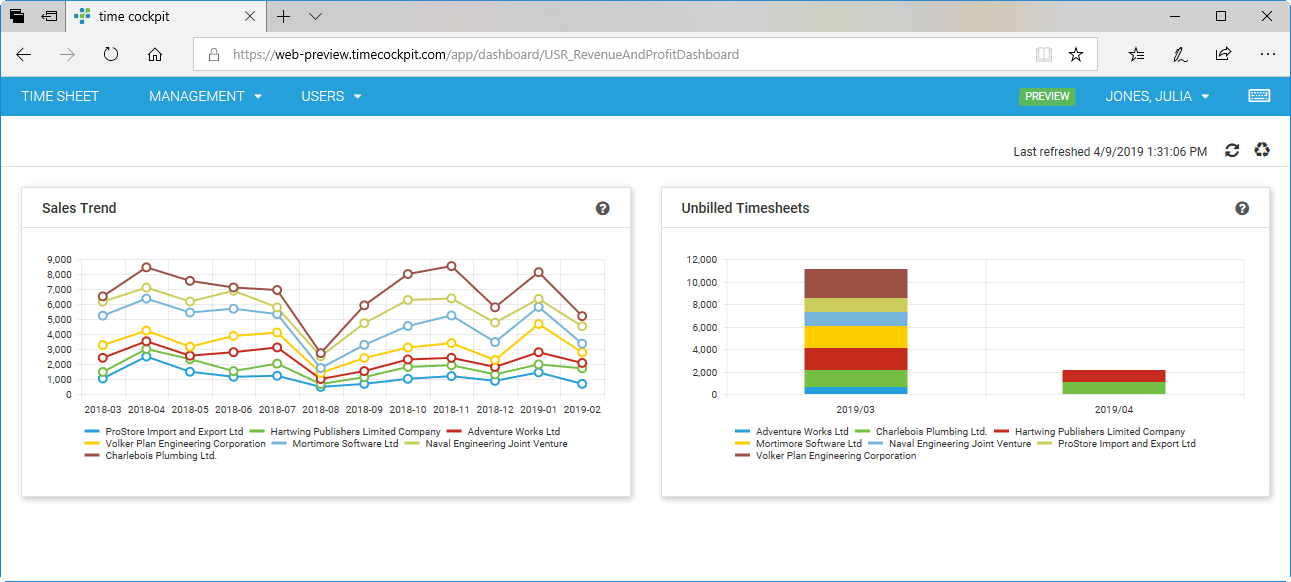
Task: Click the green PREVIEW badge
Action: (1047, 96)
